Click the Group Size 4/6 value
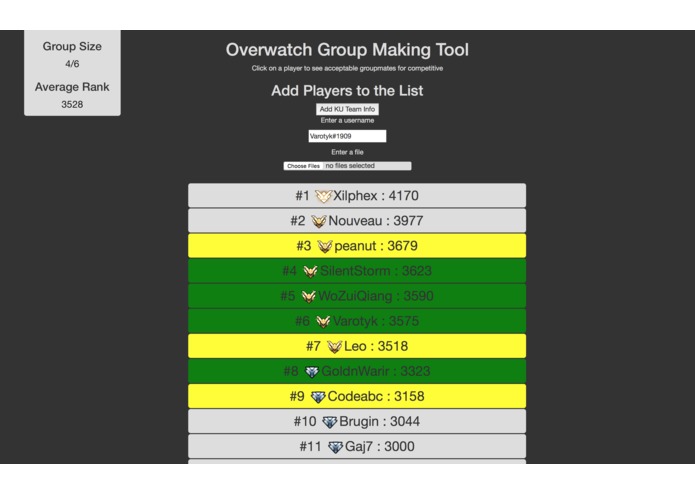Image resolution: width=695 pixels, height=494 pixels. (72, 64)
